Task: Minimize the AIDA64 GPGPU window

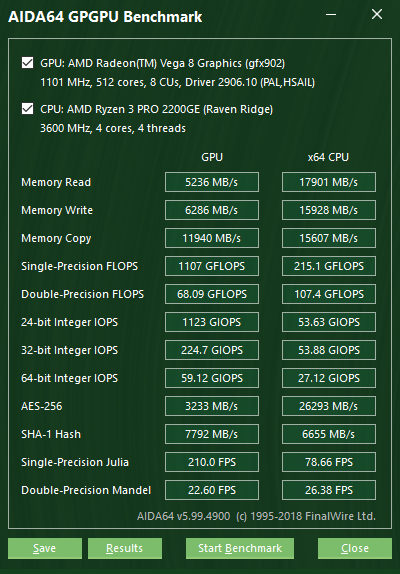Action: (x=331, y=15)
